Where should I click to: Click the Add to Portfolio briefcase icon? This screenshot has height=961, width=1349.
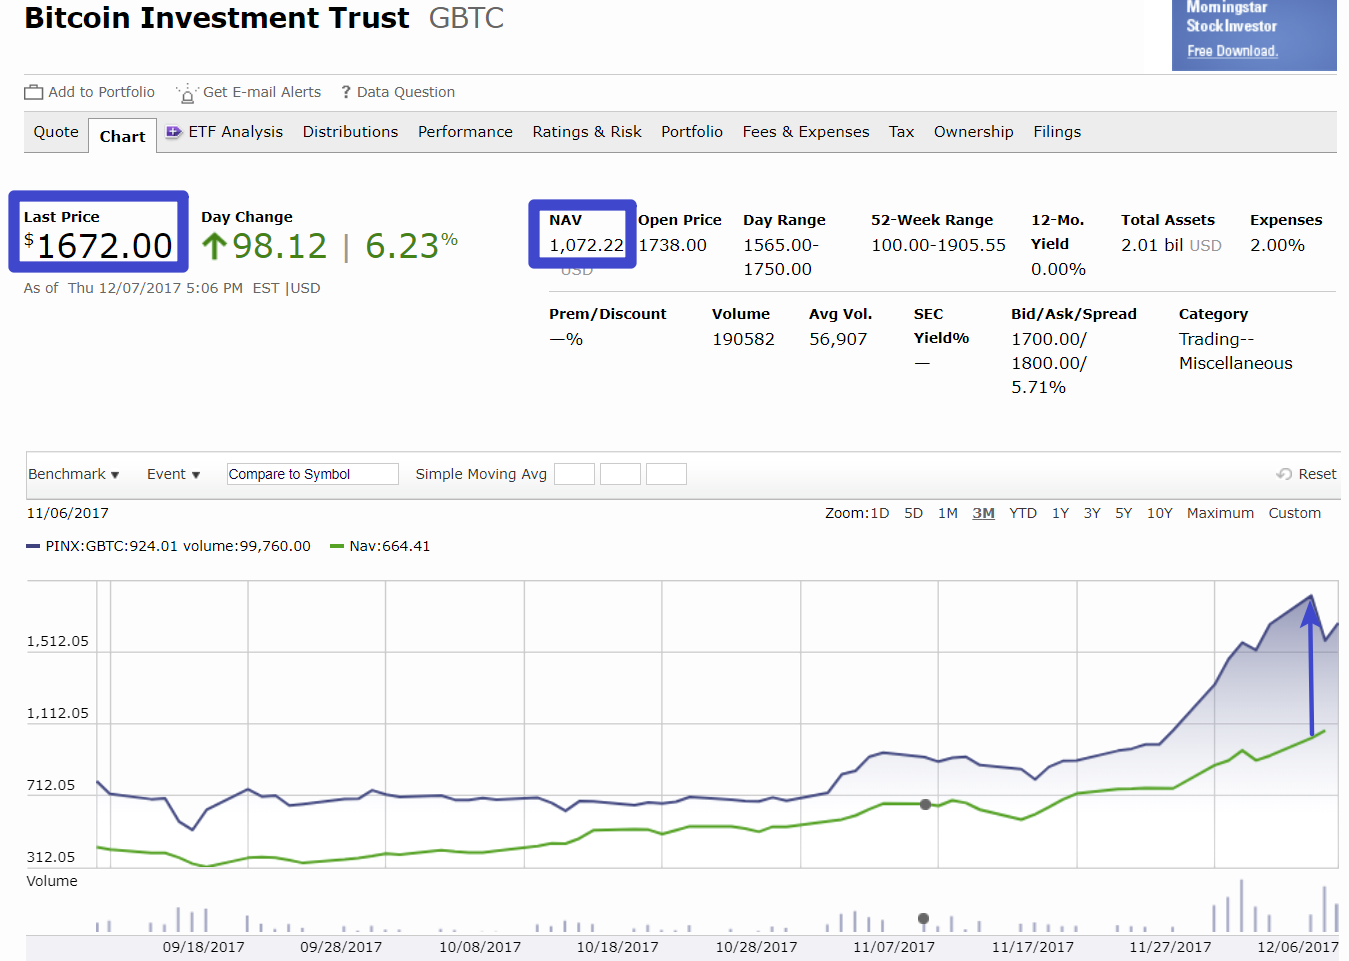pyautogui.click(x=34, y=92)
